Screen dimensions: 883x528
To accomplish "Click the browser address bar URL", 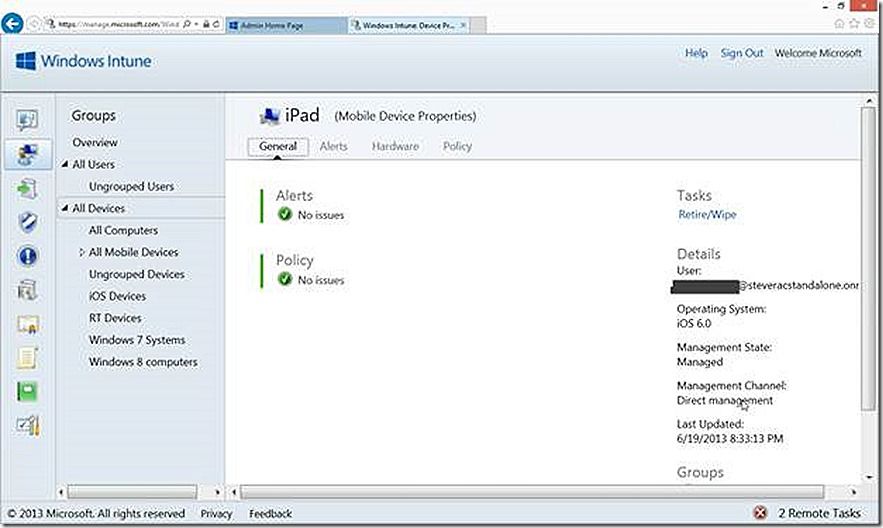I will coord(118,24).
